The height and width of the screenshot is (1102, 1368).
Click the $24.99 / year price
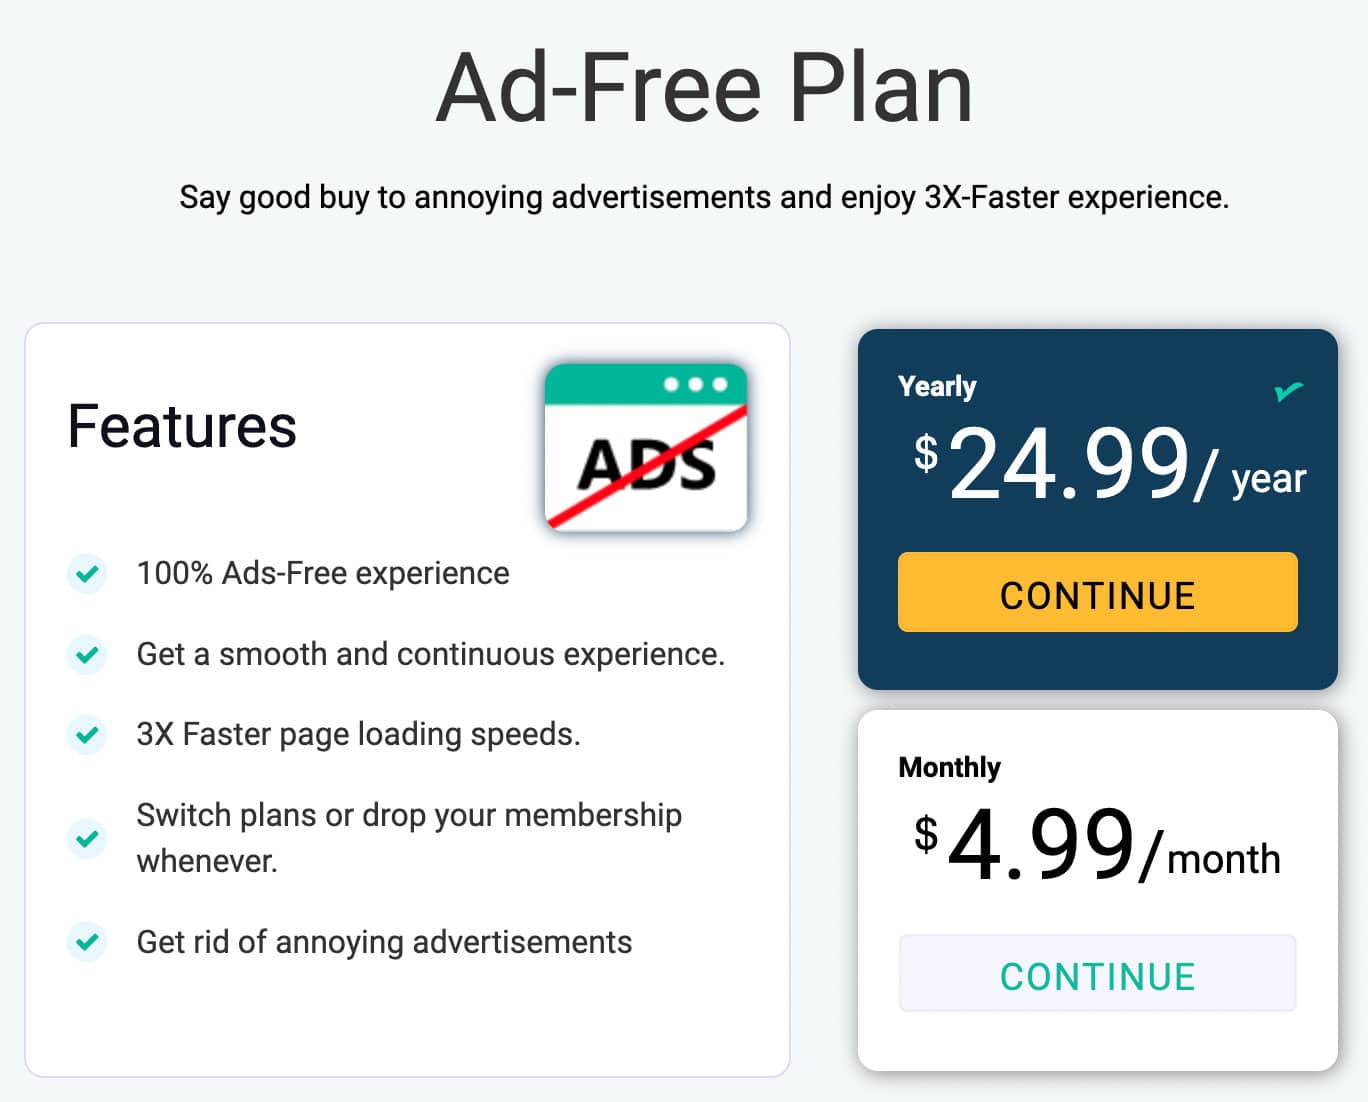coord(1110,465)
